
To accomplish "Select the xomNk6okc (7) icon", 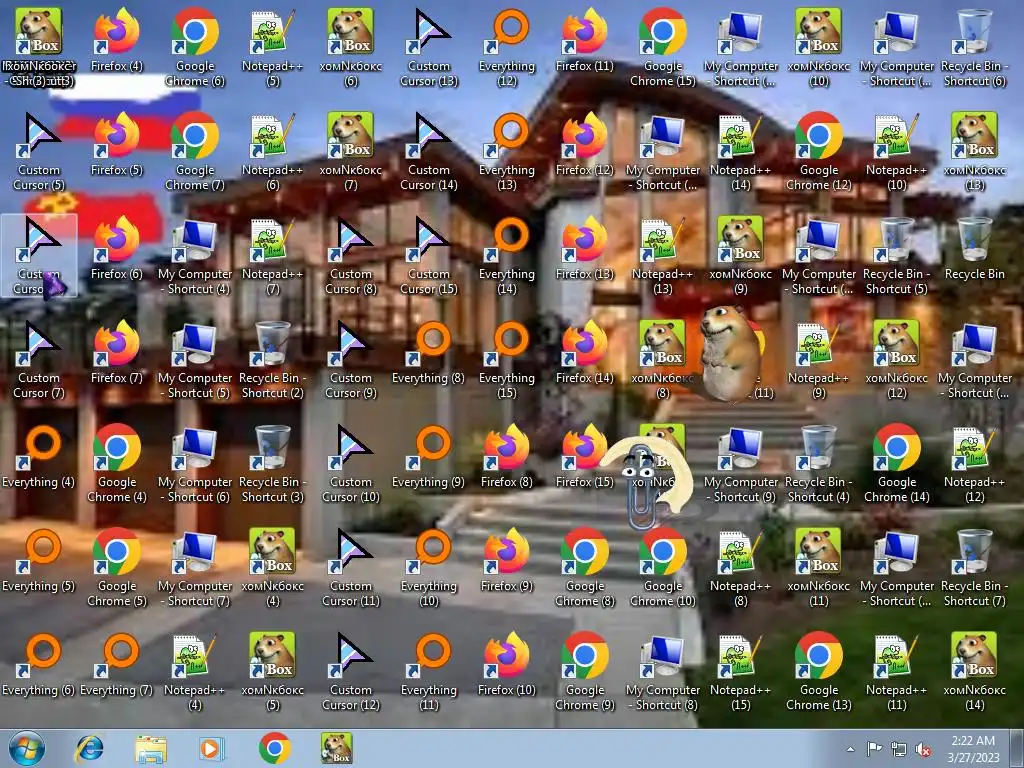I will coord(351,151).
